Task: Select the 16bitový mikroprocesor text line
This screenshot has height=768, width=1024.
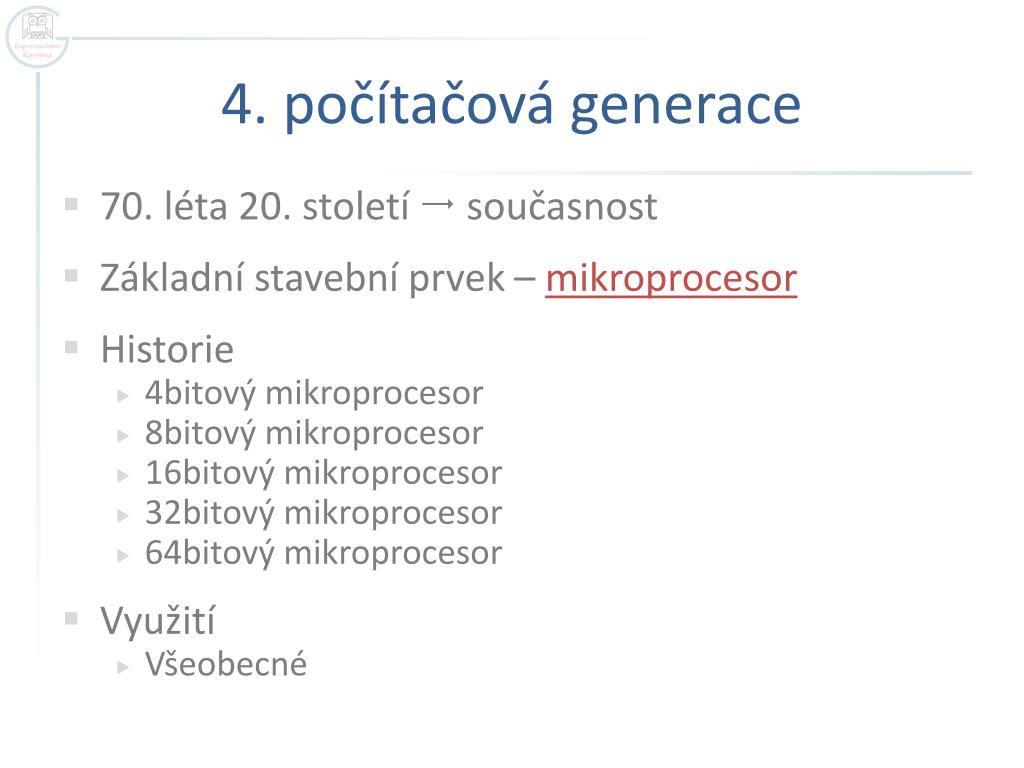Action: click(x=324, y=473)
